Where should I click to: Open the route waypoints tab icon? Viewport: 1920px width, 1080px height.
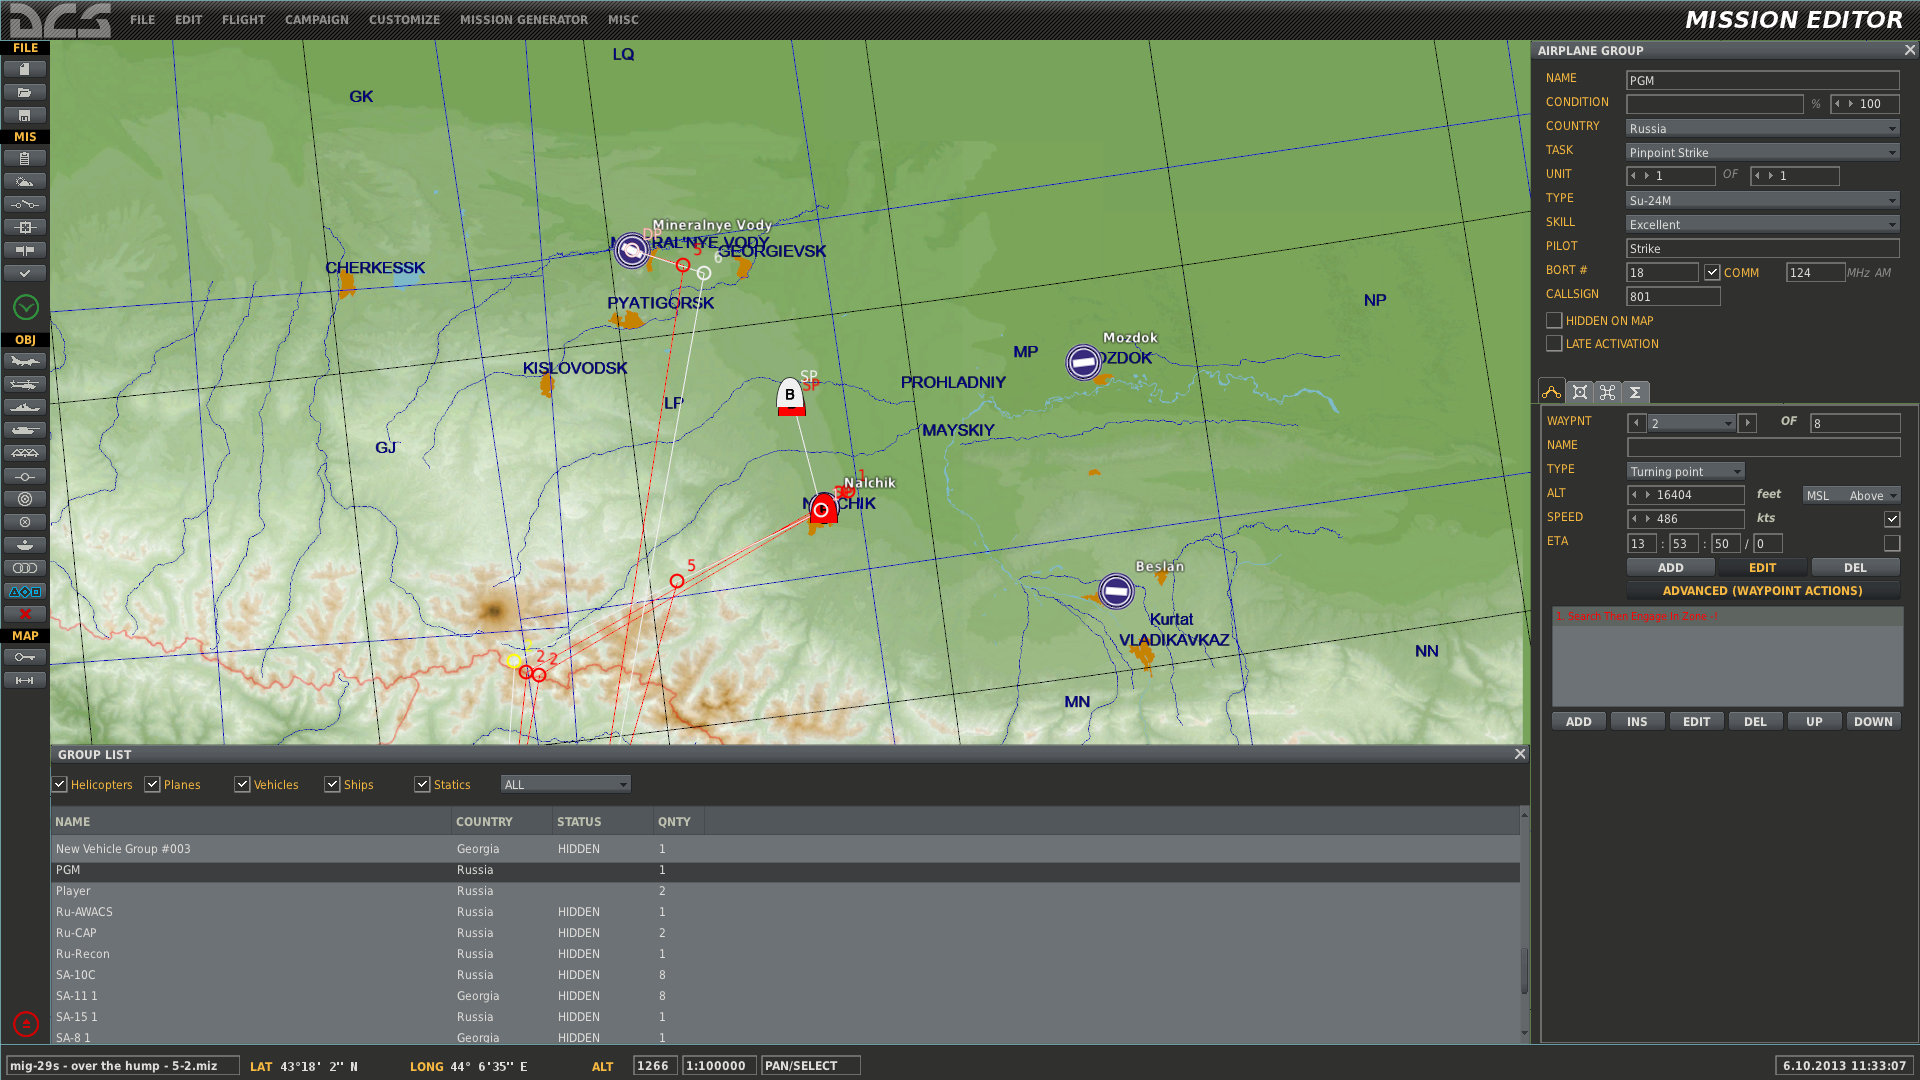[1552, 392]
